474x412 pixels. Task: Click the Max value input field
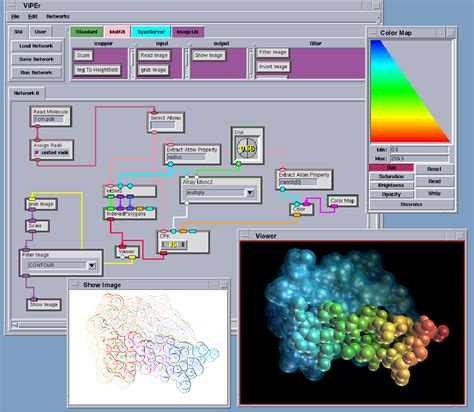click(x=419, y=158)
